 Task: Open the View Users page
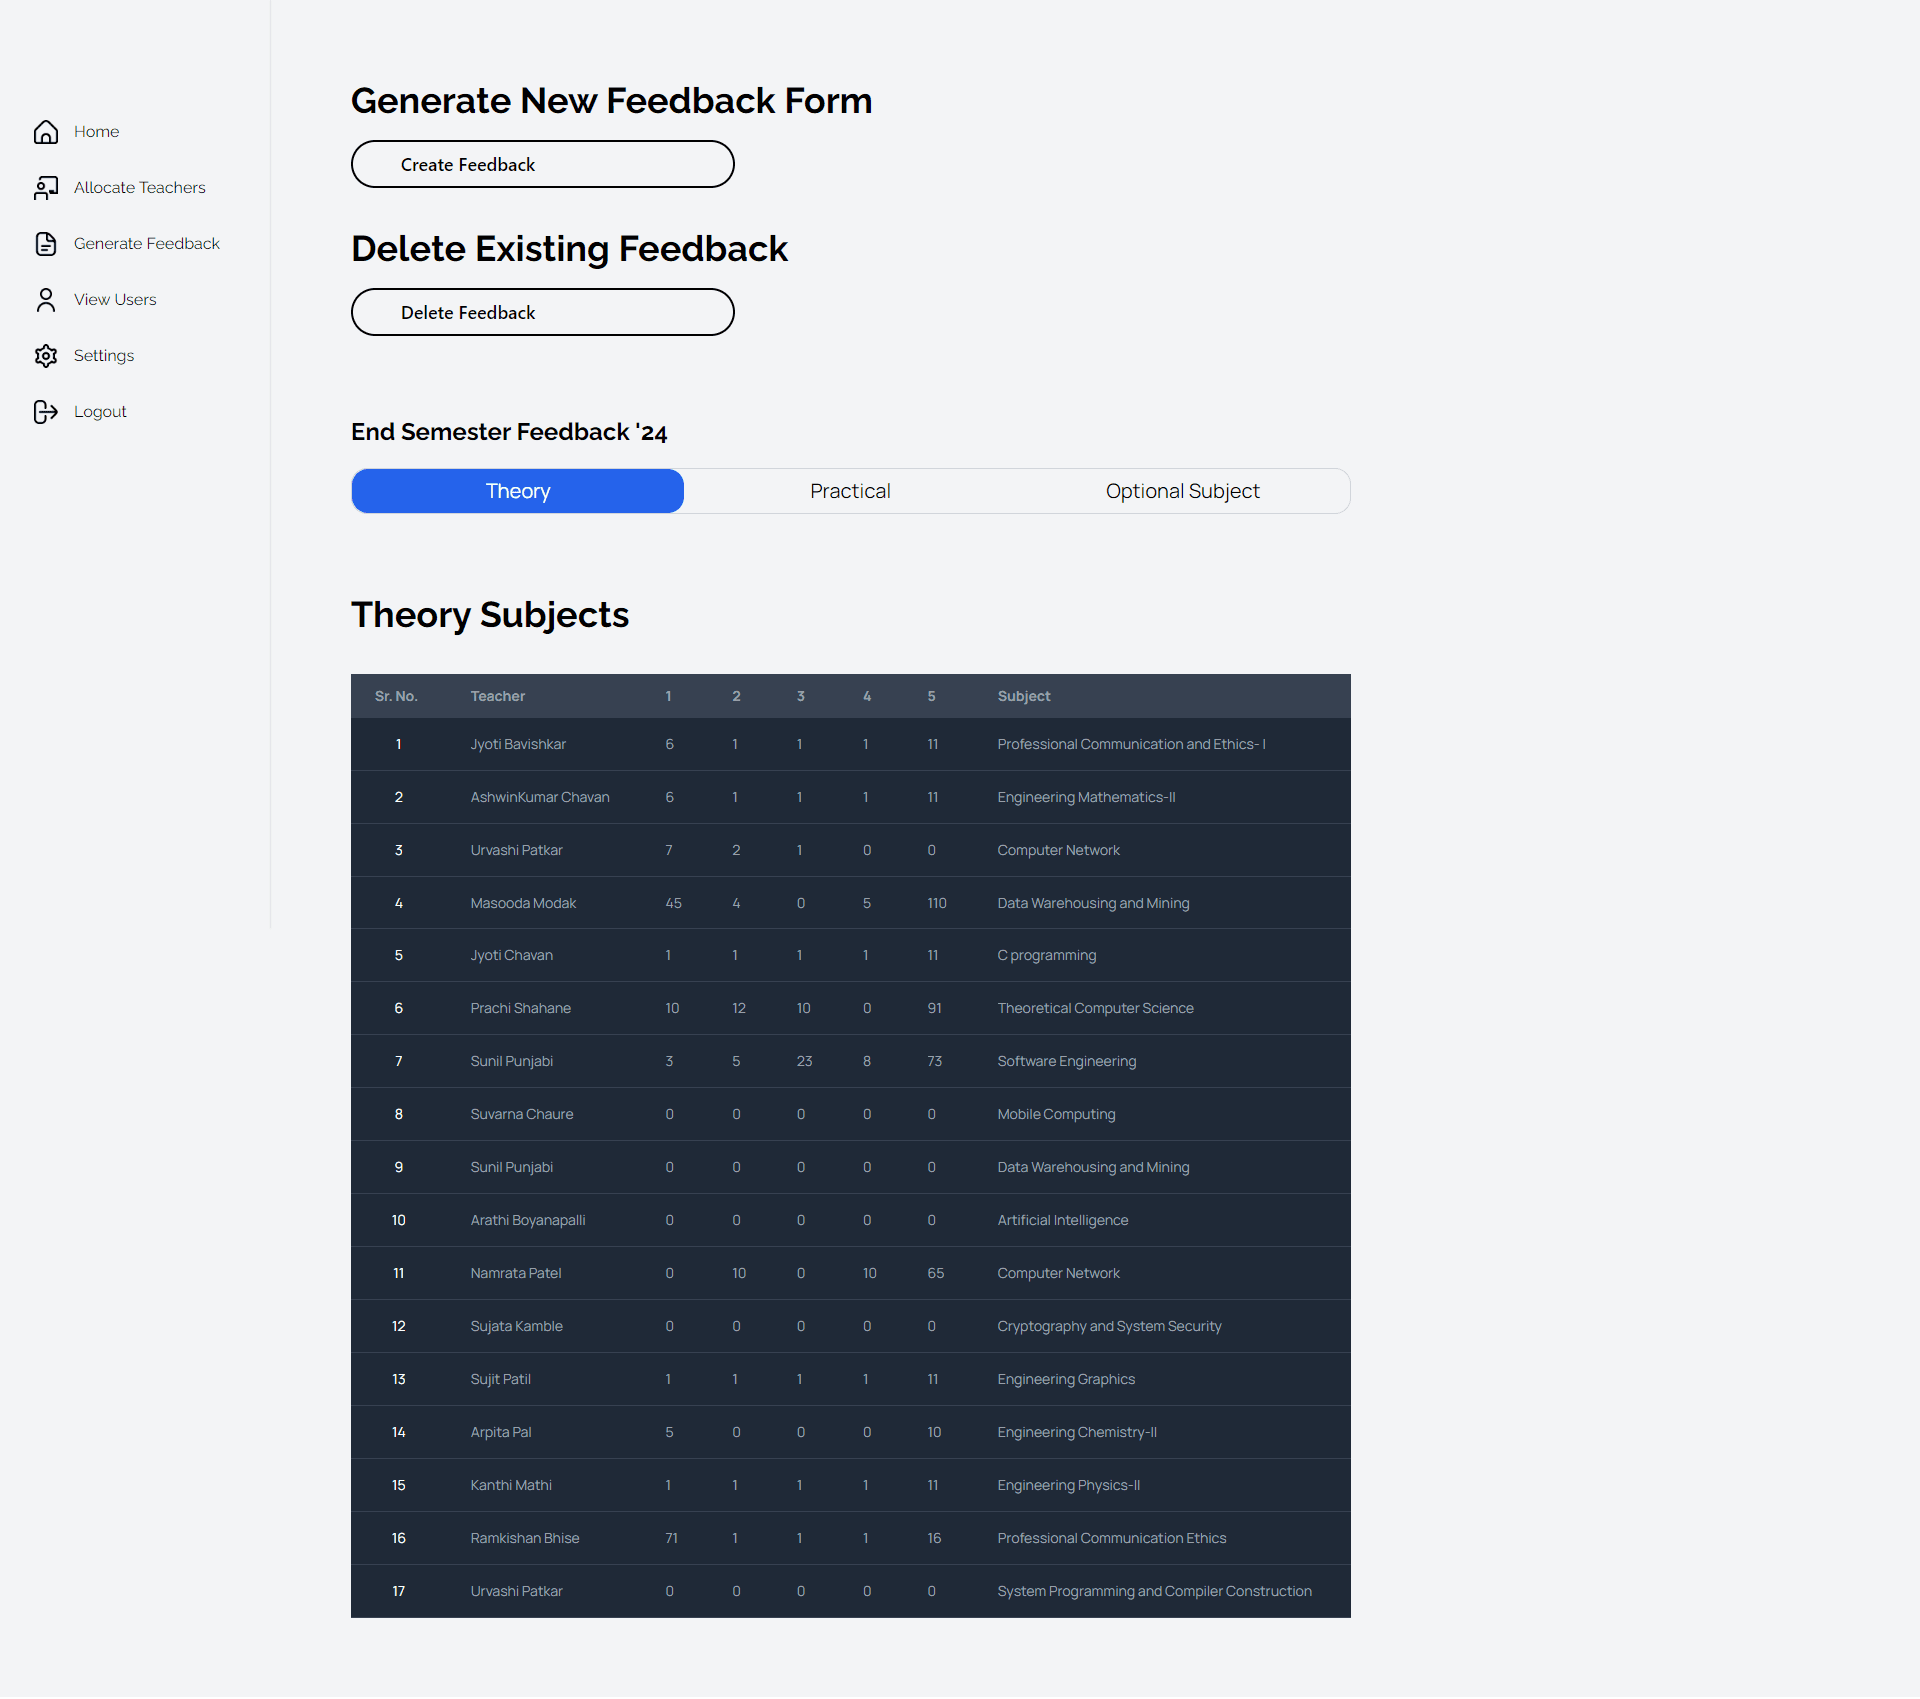coord(115,300)
